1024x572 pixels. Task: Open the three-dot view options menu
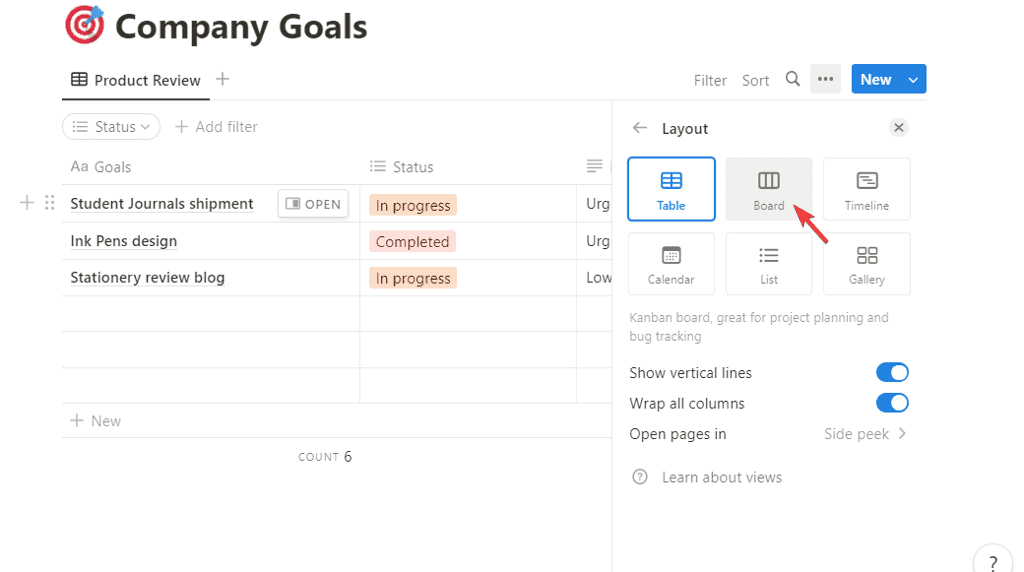click(825, 79)
